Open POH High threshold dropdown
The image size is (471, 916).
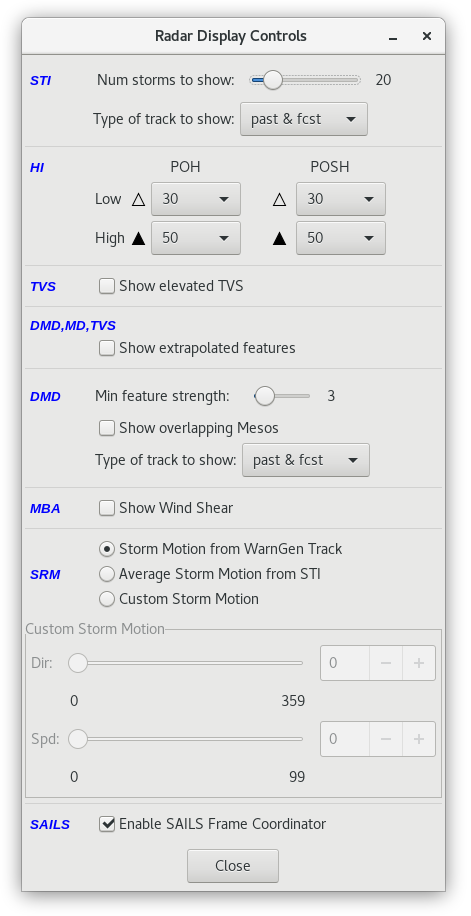tap(196, 238)
